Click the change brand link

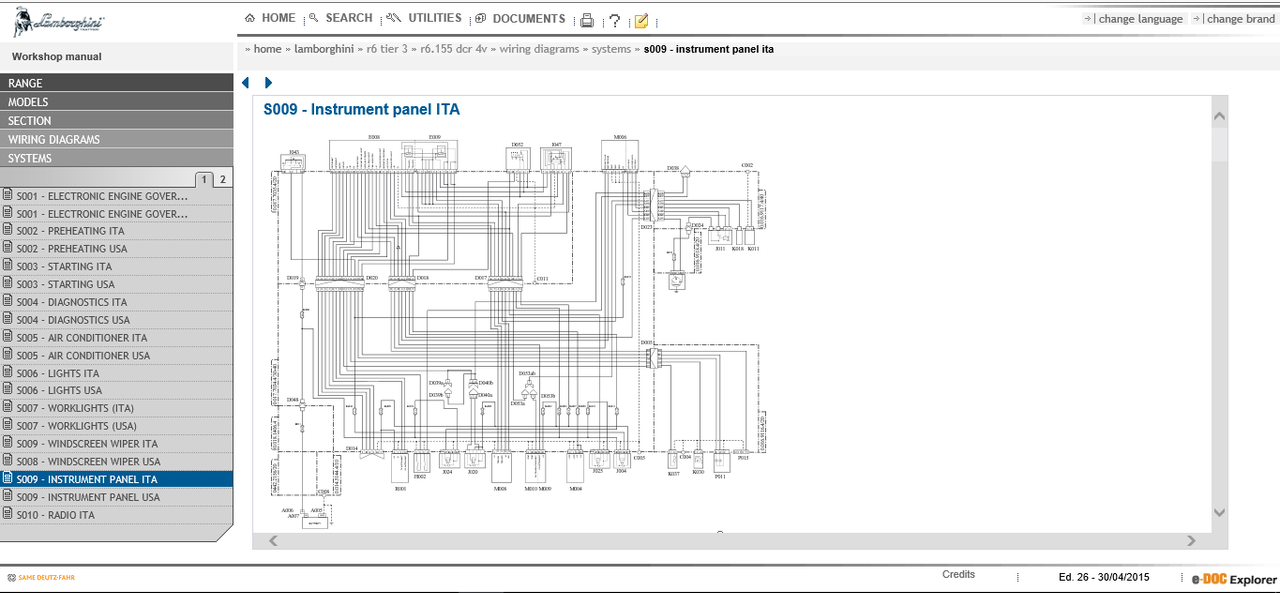(x=1241, y=19)
